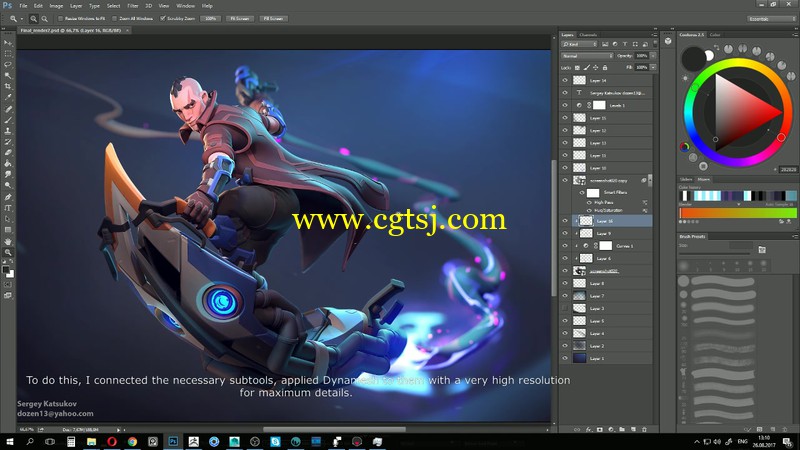800x450 pixels.
Task: Select the Crop tool
Action: (8, 87)
